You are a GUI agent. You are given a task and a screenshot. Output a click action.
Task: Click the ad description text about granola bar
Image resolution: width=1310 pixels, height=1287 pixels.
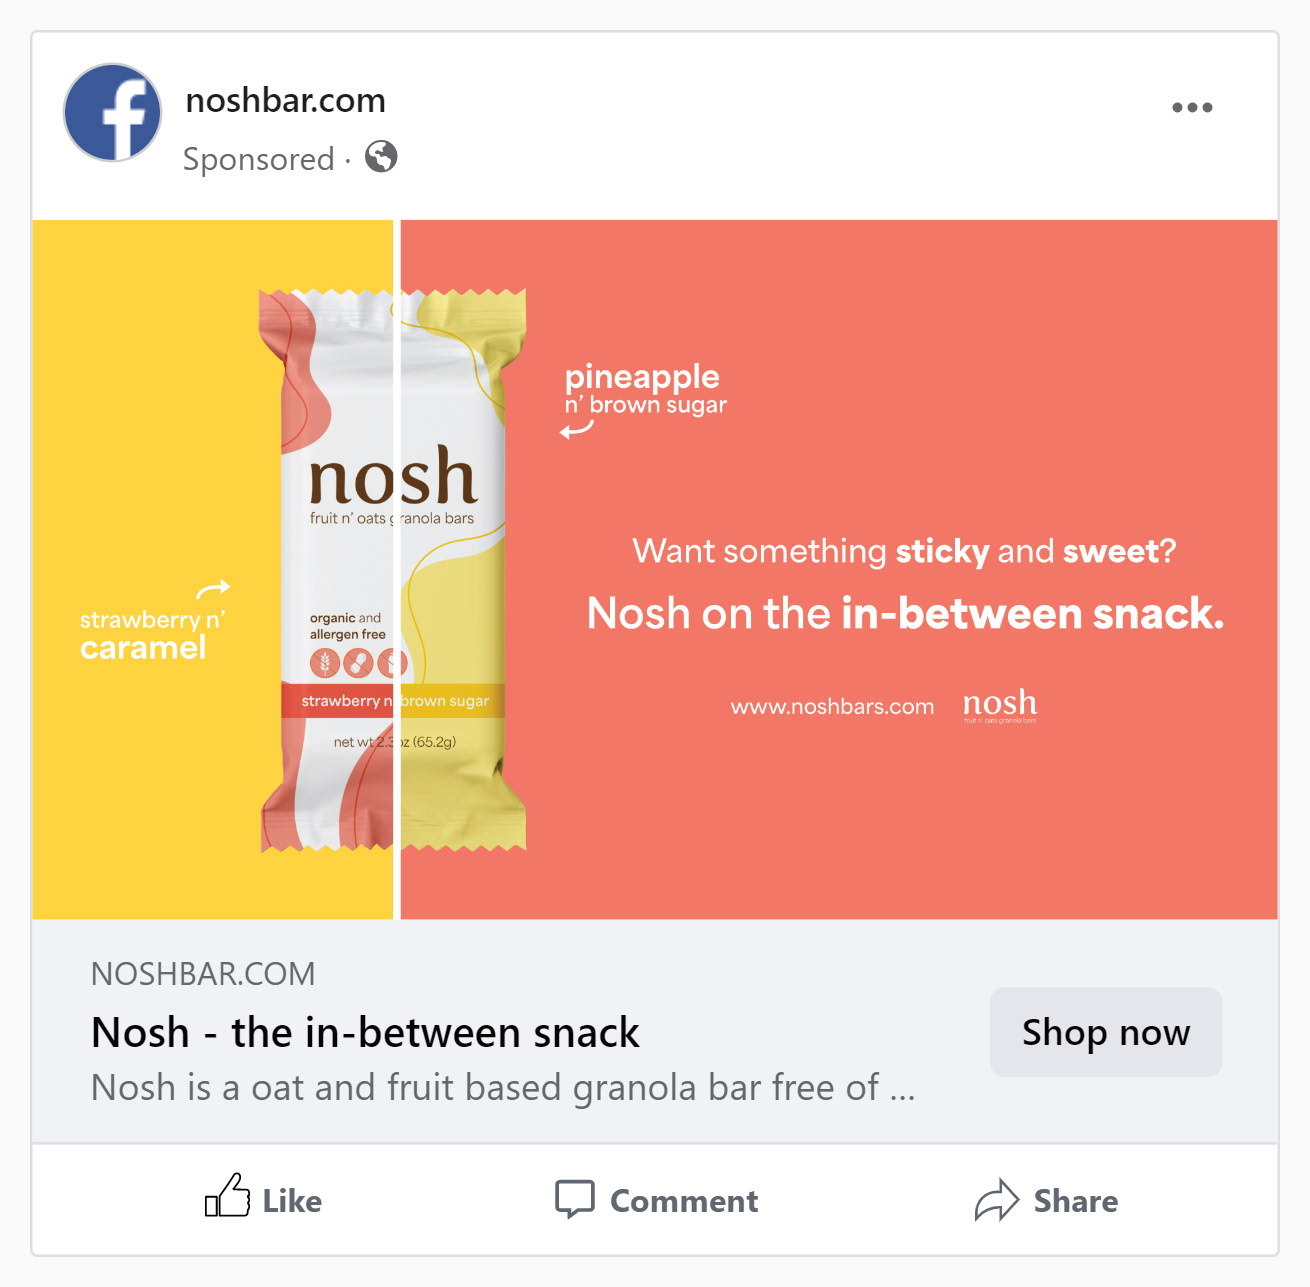tap(503, 1087)
